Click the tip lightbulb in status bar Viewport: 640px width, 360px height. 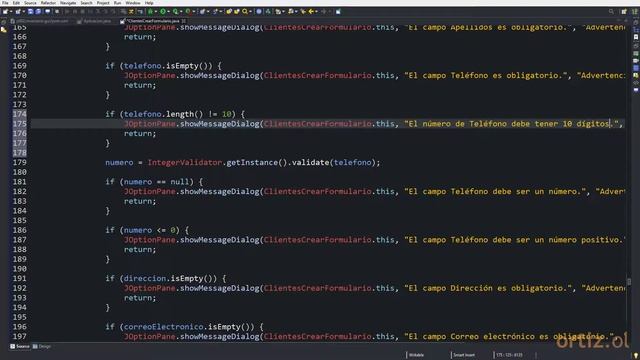click(635, 356)
